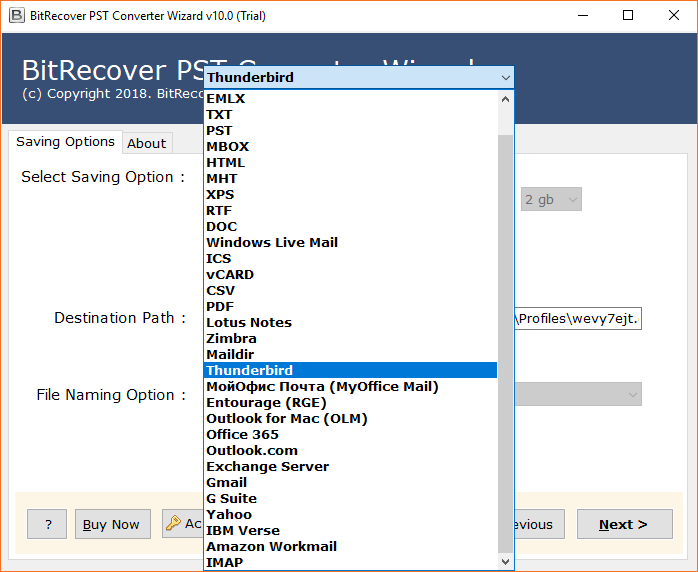
Task: Pick XPS in the dropdown
Action: point(350,195)
